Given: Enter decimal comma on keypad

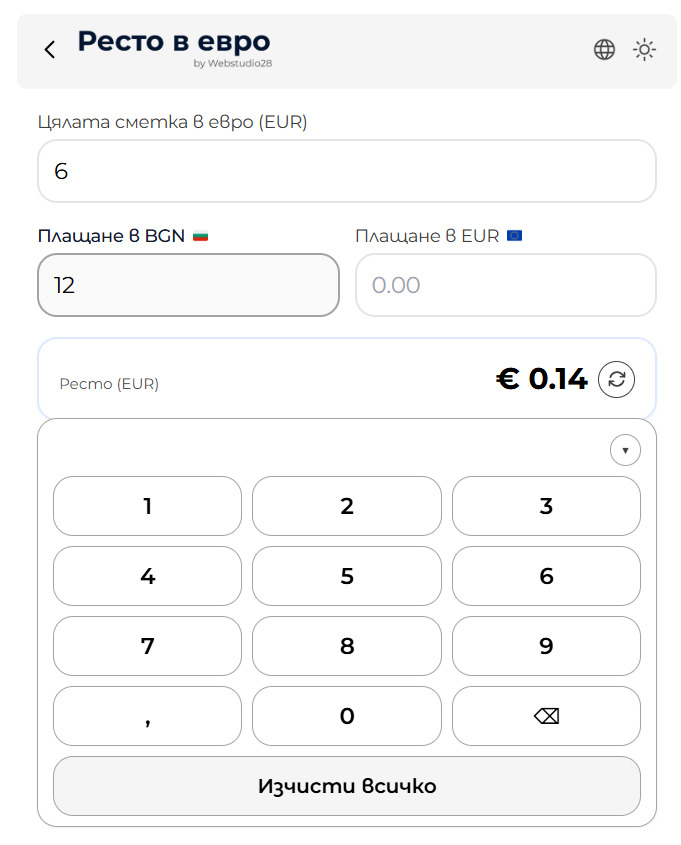Looking at the screenshot, I should click(x=147, y=716).
